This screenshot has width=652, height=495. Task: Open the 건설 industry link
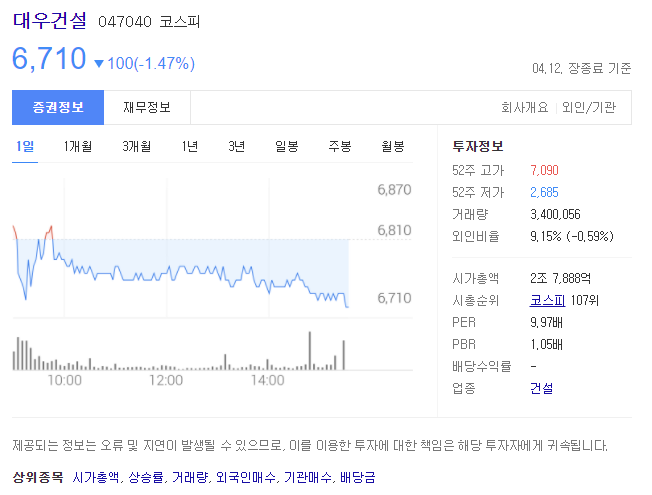coord(541,389)
